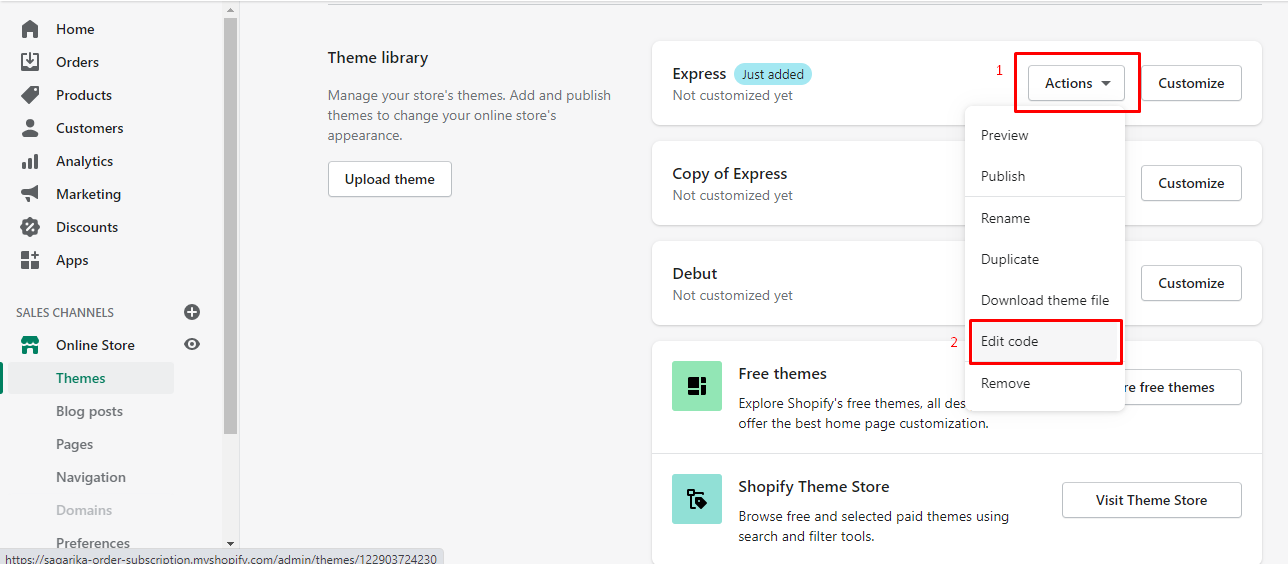Click the Shopify Theme Store heading
The image size is (1288, 564).
[814, 487]
